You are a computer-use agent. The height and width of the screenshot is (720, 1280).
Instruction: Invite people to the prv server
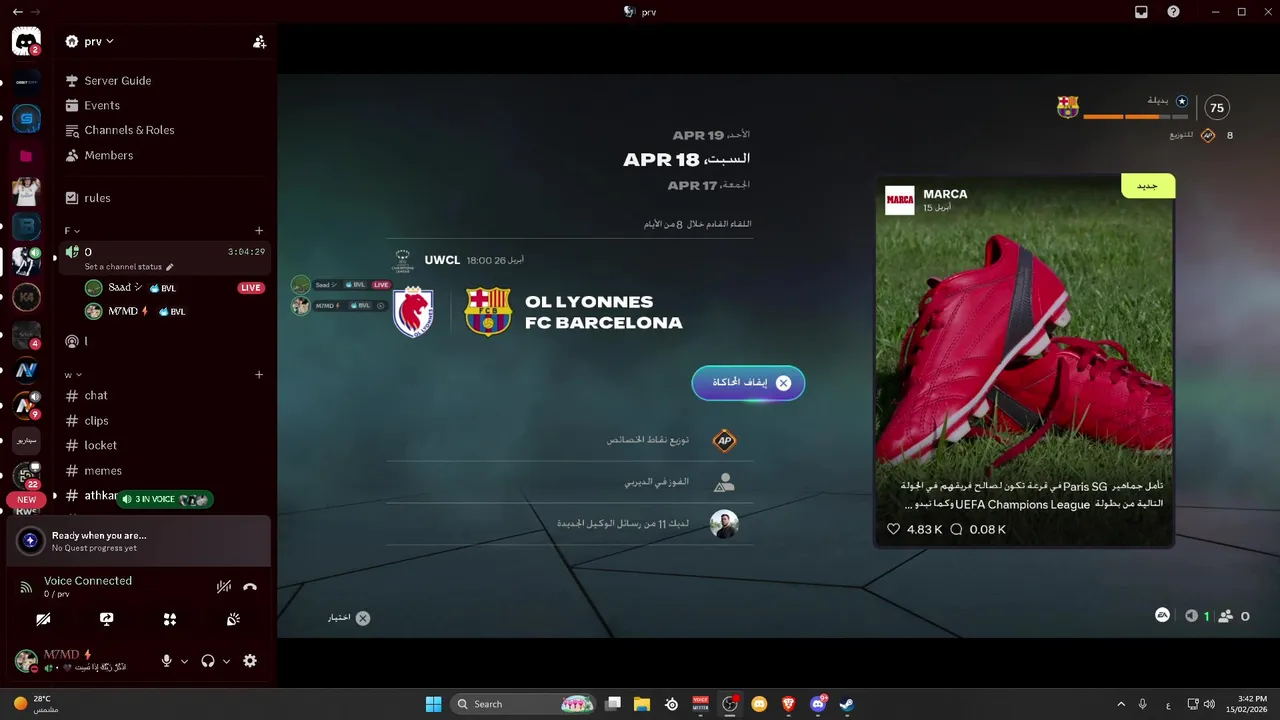coord(259,42)
